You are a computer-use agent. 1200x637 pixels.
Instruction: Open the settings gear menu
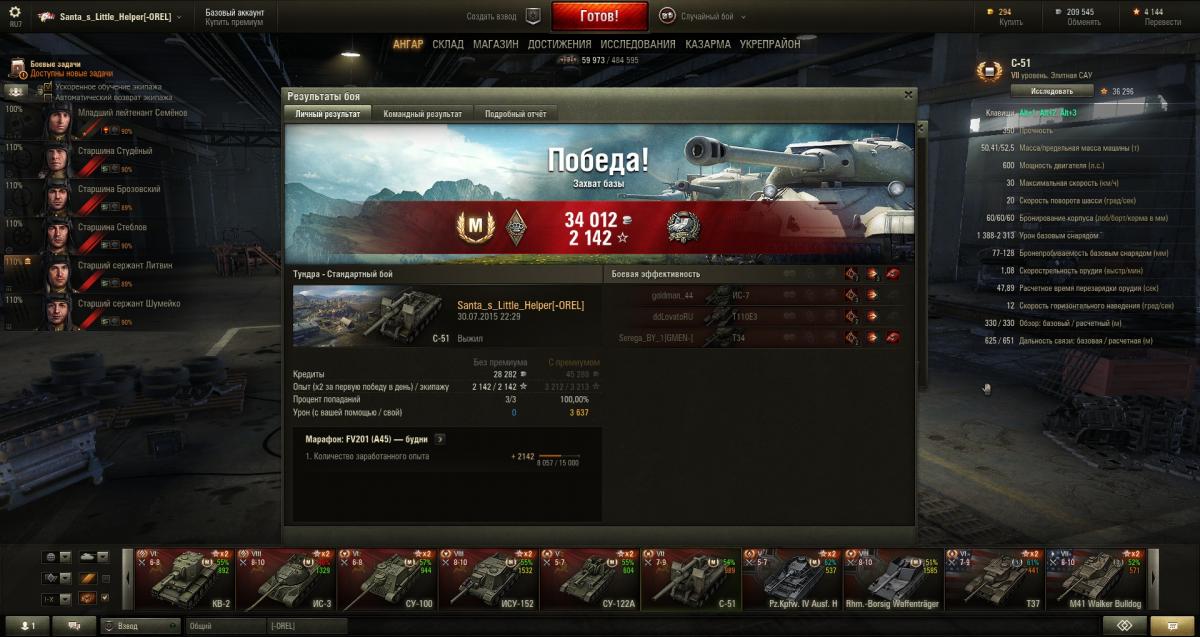(14, 13)
